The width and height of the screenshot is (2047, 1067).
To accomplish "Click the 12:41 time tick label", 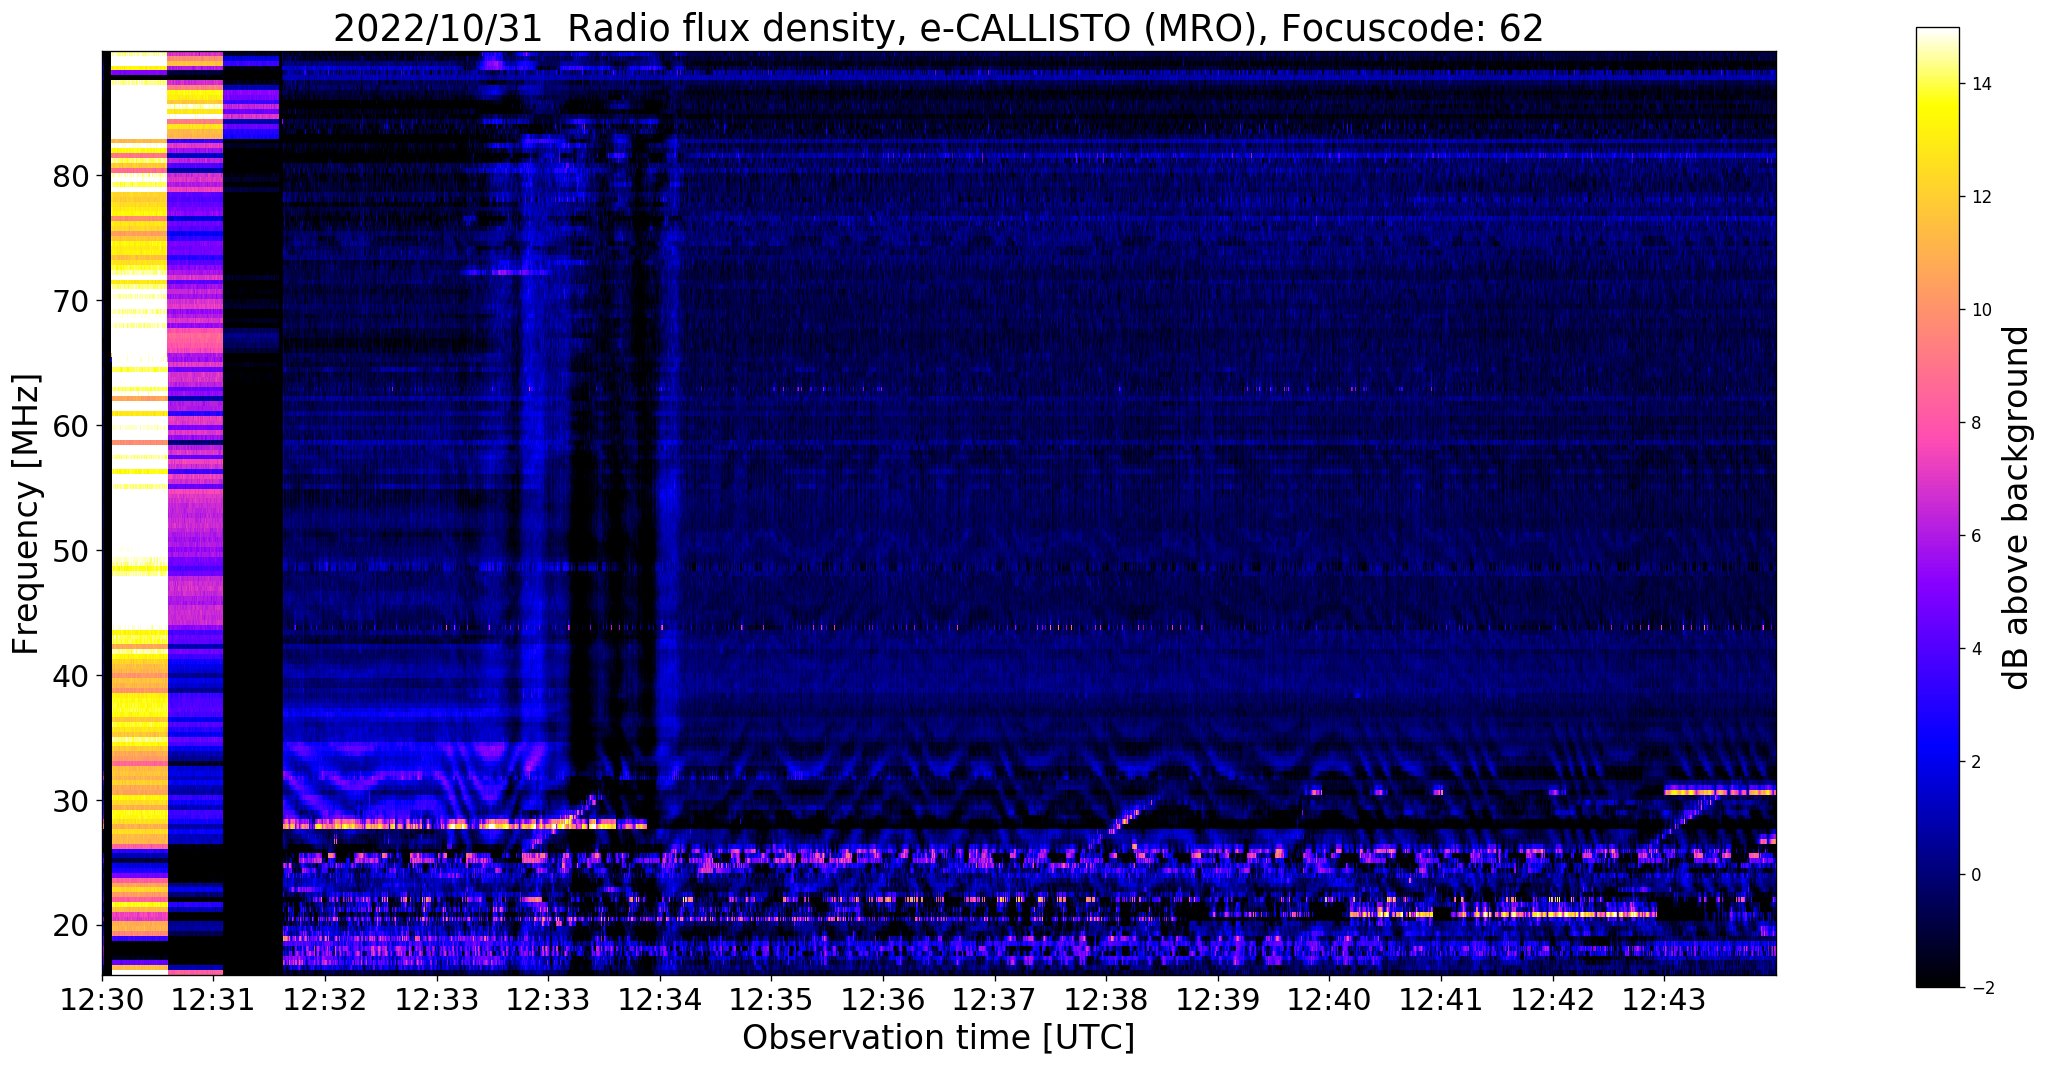I will tap(1442, 1000).
